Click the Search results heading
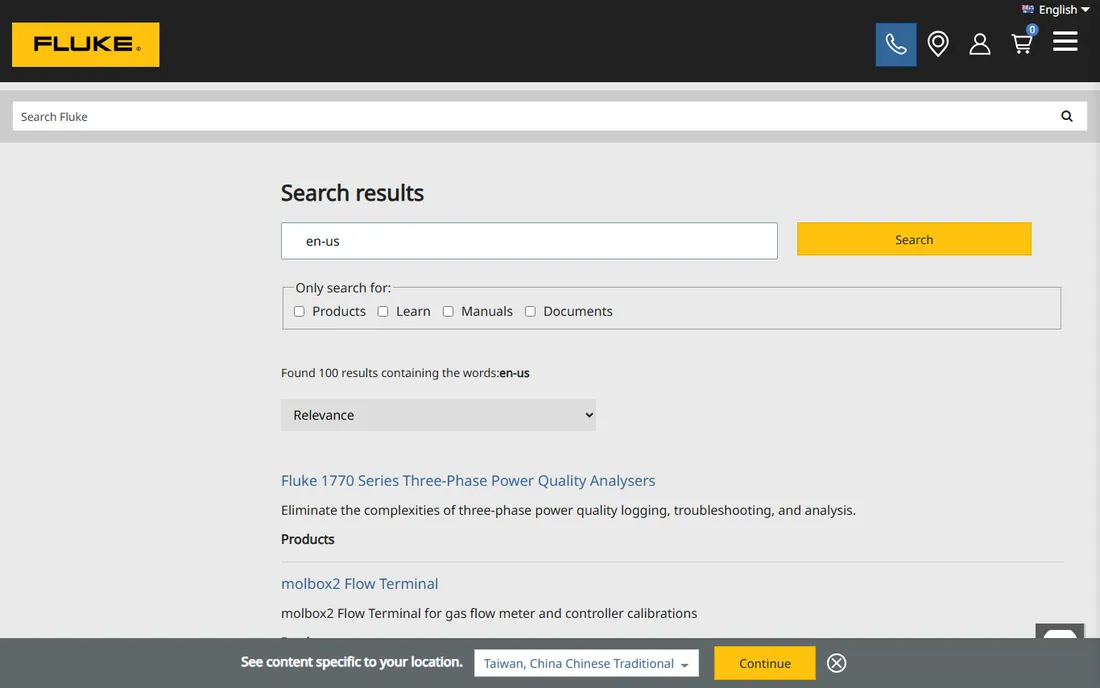This screenshot has height=688, width=1100. 352,193
